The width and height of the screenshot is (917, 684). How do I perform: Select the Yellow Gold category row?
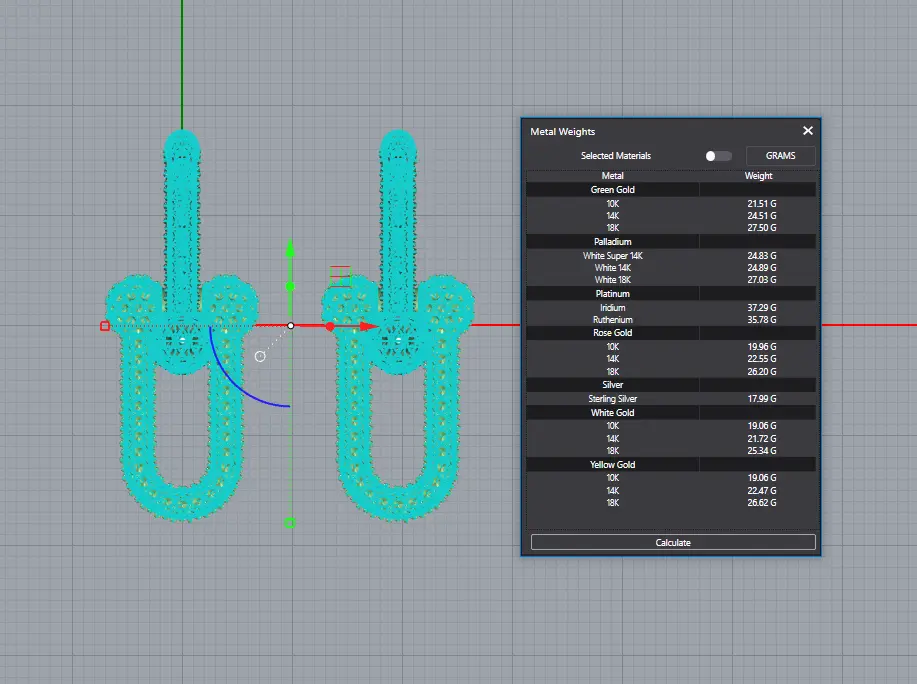612,465
